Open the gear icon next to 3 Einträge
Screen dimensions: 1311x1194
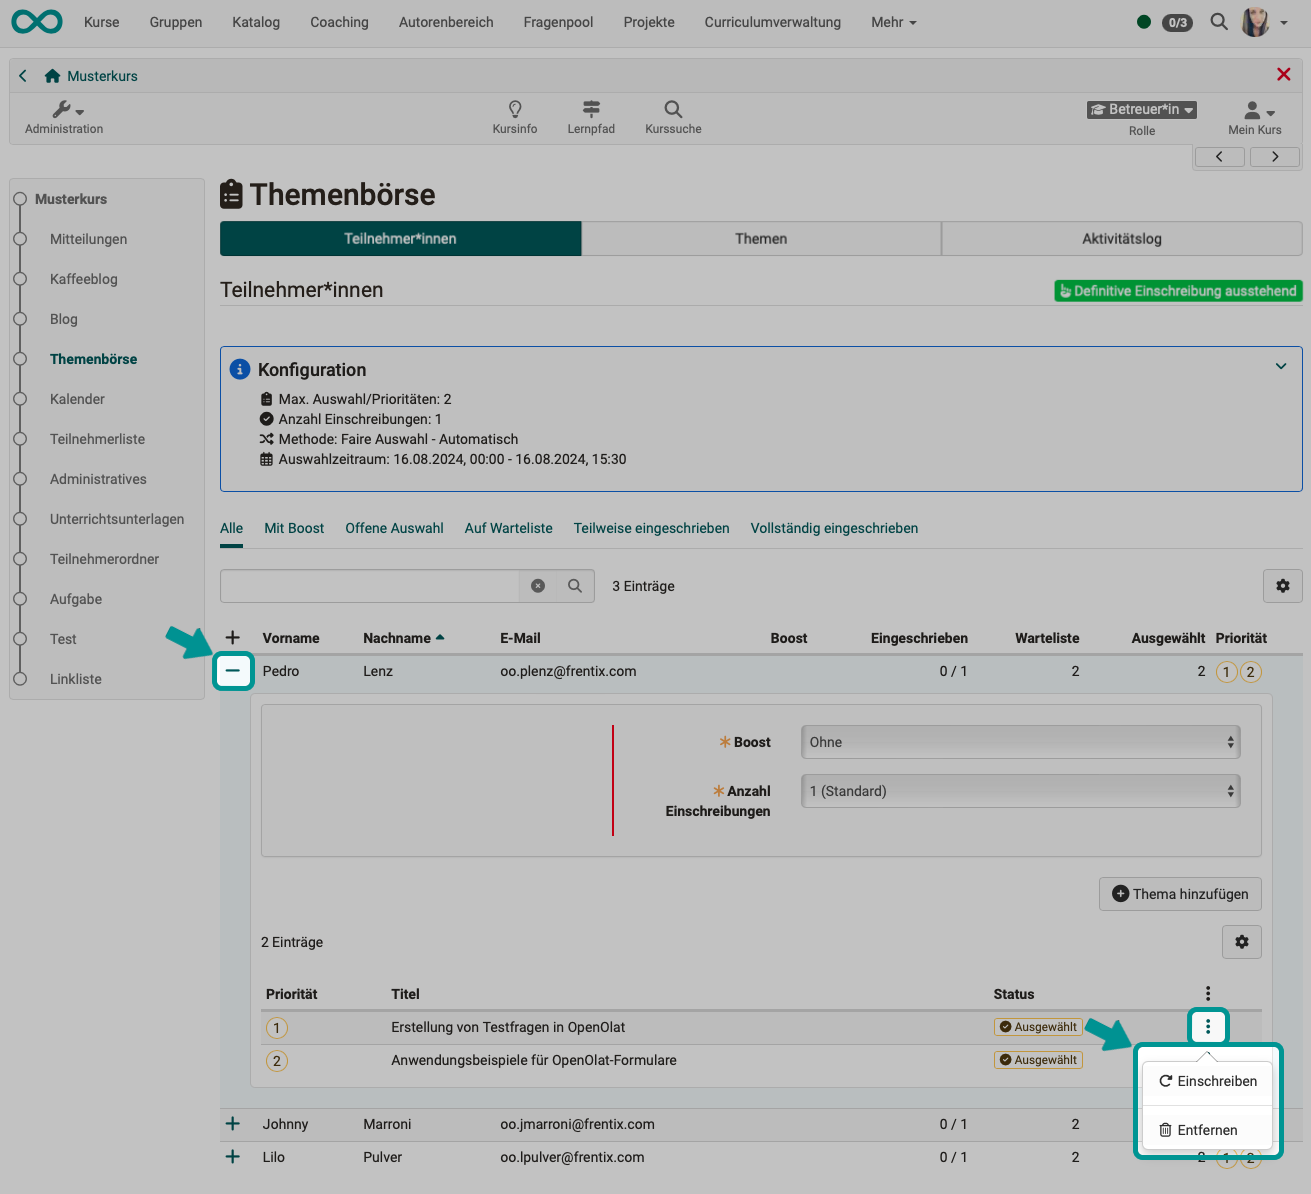pyautogui.click(x=1283, y=585)
